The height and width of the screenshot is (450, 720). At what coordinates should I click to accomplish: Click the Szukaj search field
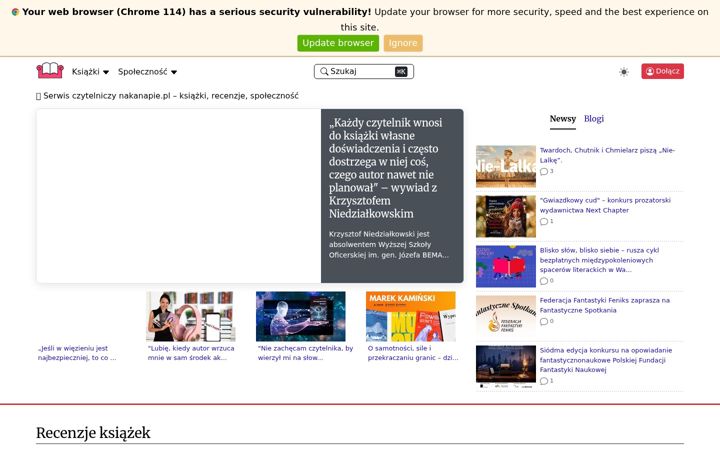tap(364, 71)
